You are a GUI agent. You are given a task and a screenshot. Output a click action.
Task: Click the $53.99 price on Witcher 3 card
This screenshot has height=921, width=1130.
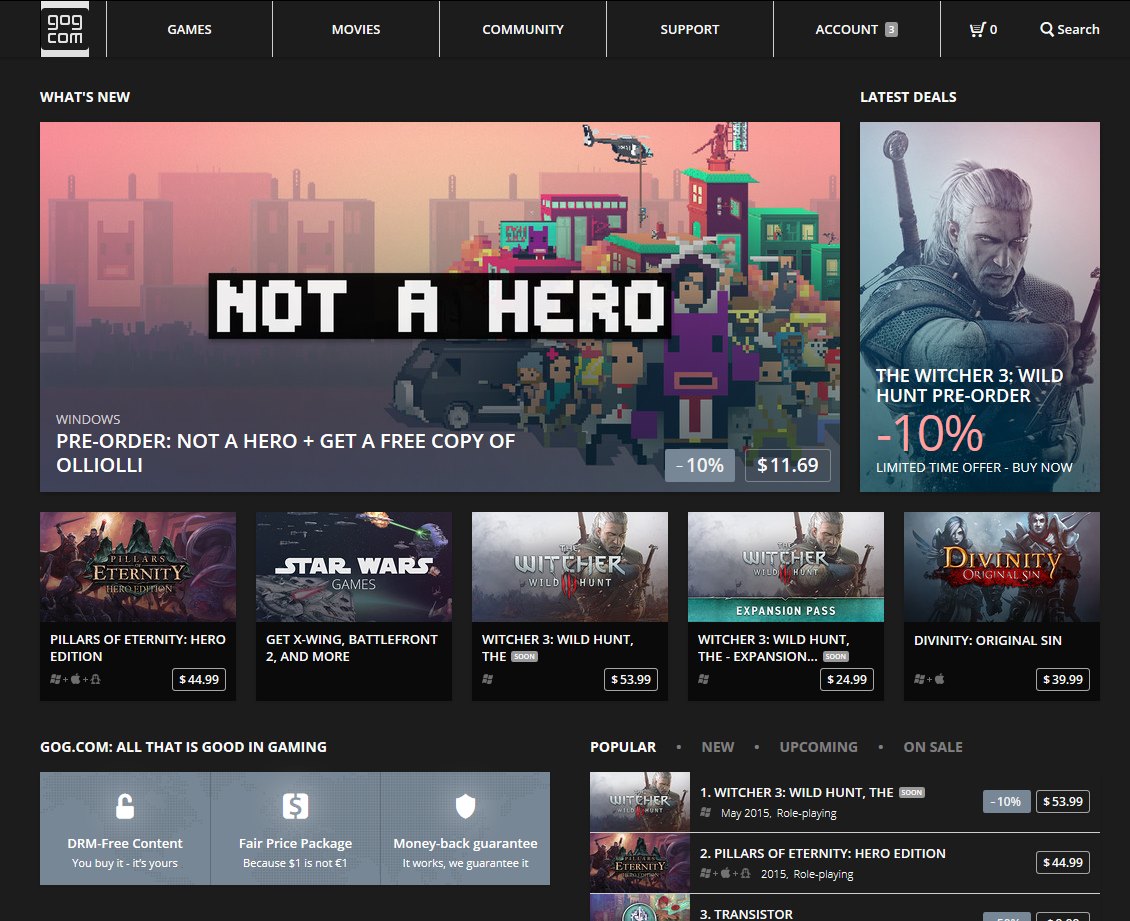[631, 680]
